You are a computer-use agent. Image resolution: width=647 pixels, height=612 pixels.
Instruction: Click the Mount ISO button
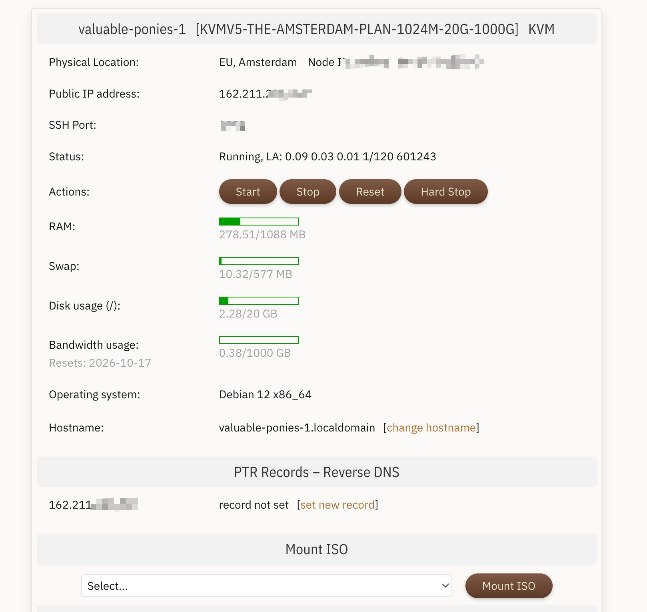[x=508, y=586]
